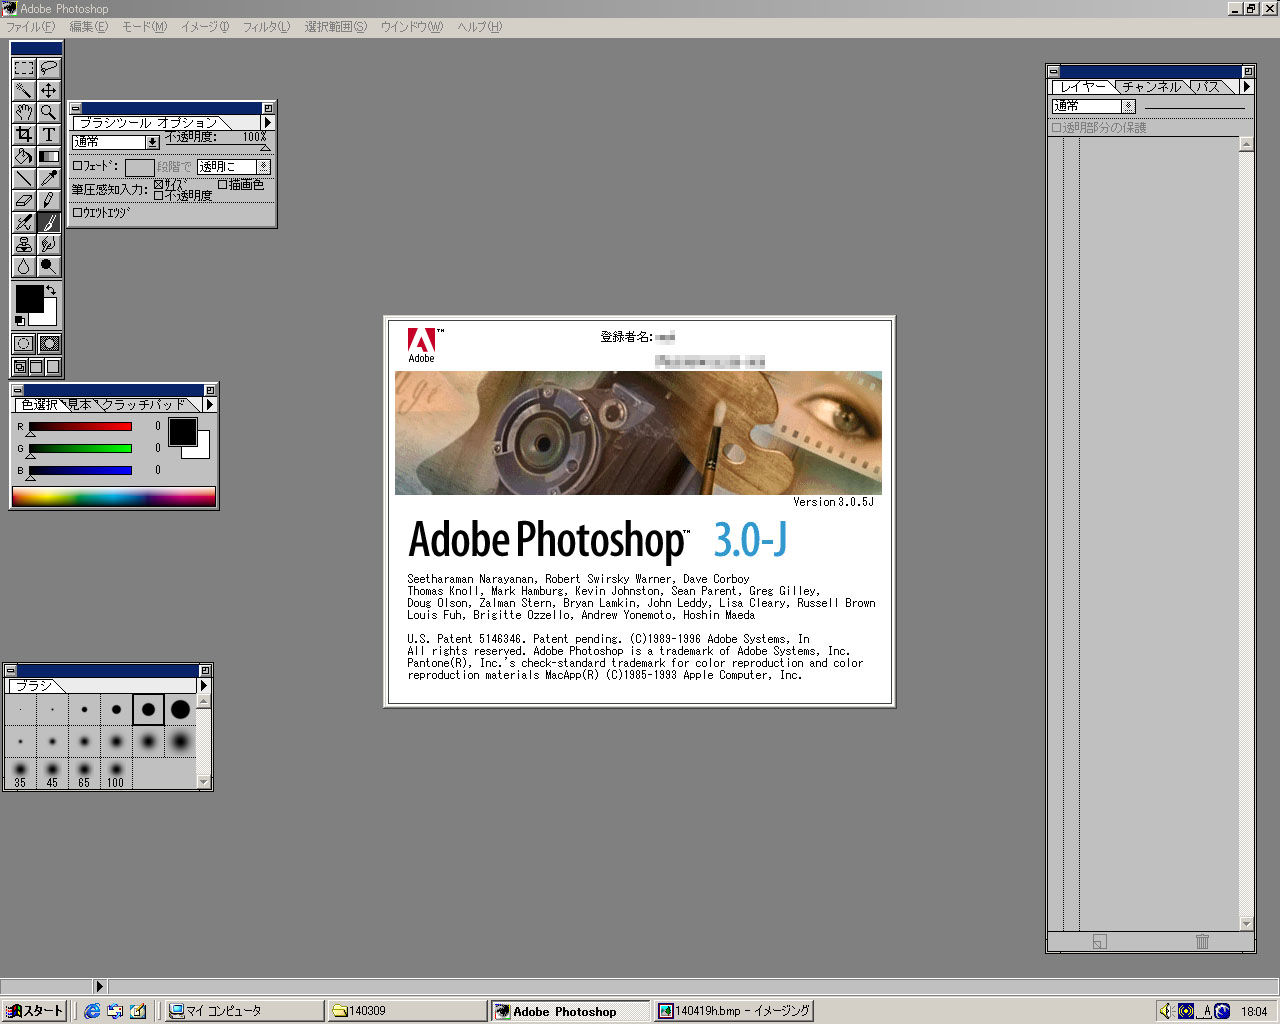The width and height of the screenshot is (1280, 1024).
Task: Select the Pencil tool
Action: pyautogui.click(x=48, y=200)
